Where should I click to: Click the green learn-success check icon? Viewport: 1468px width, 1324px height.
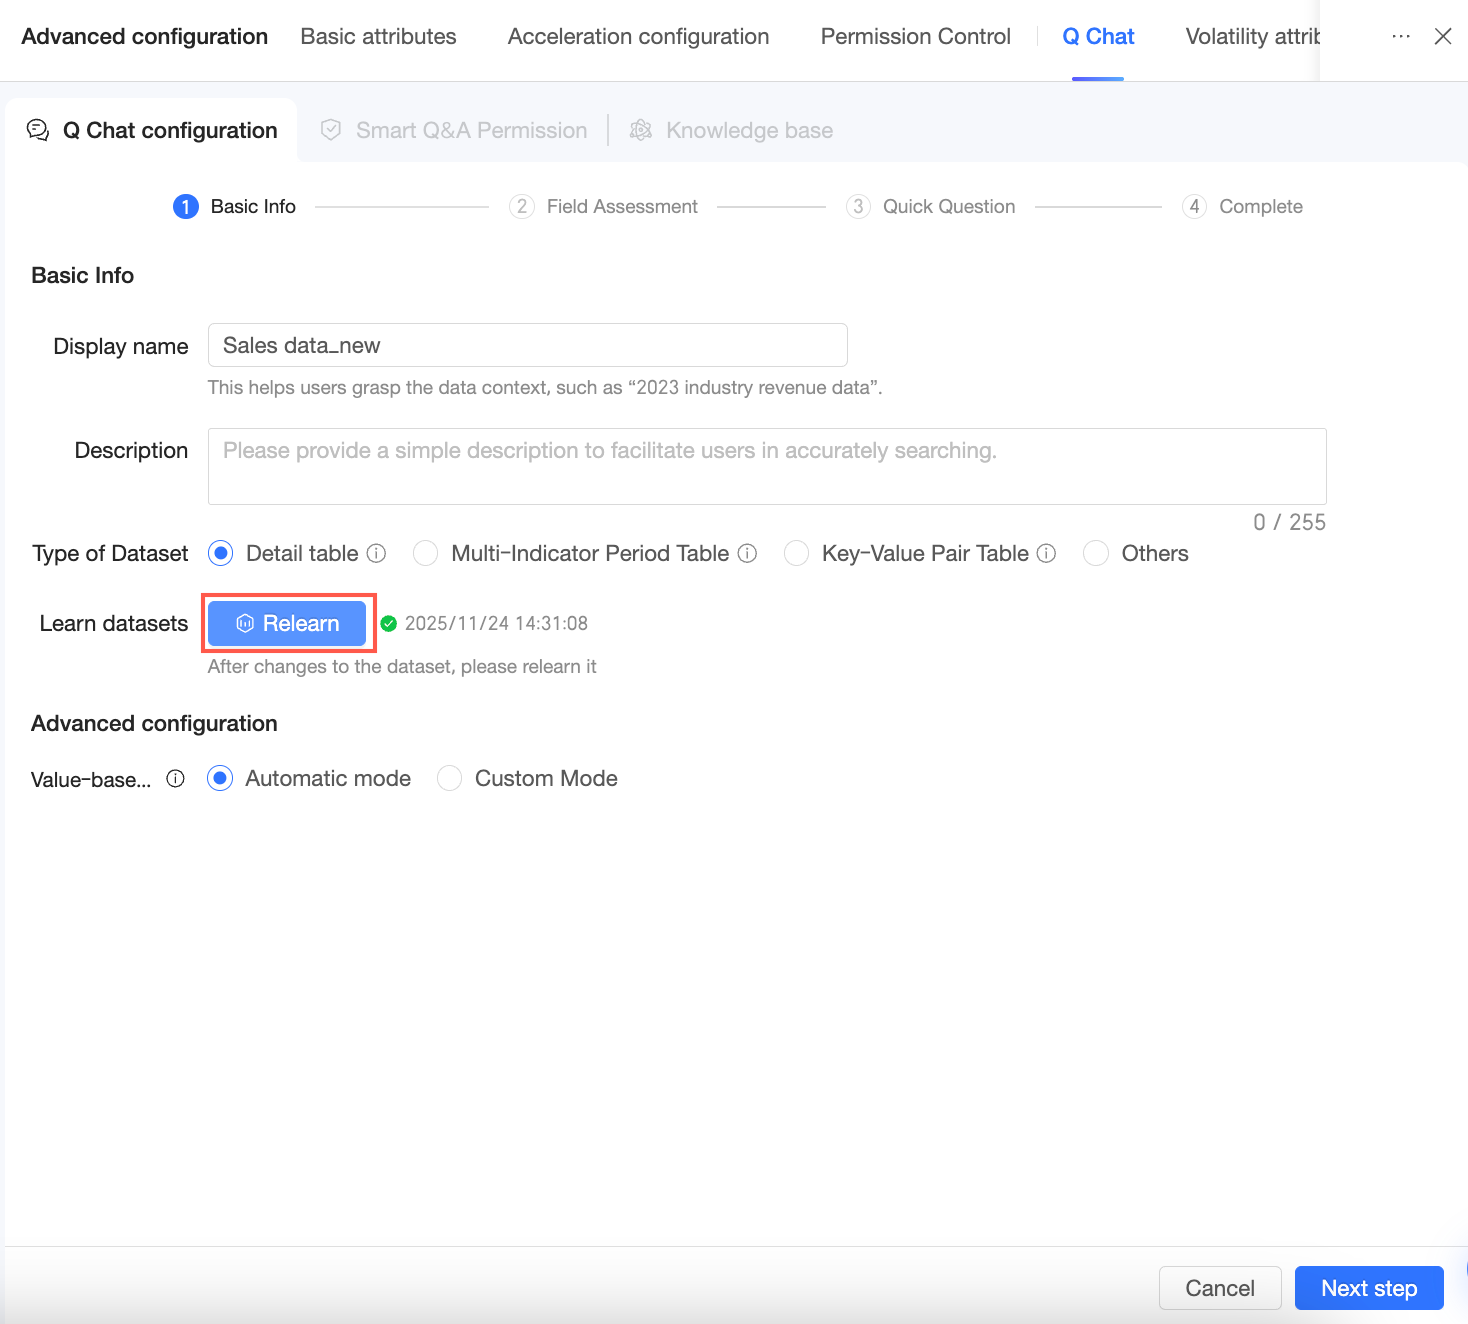click(x=389, y=624)
